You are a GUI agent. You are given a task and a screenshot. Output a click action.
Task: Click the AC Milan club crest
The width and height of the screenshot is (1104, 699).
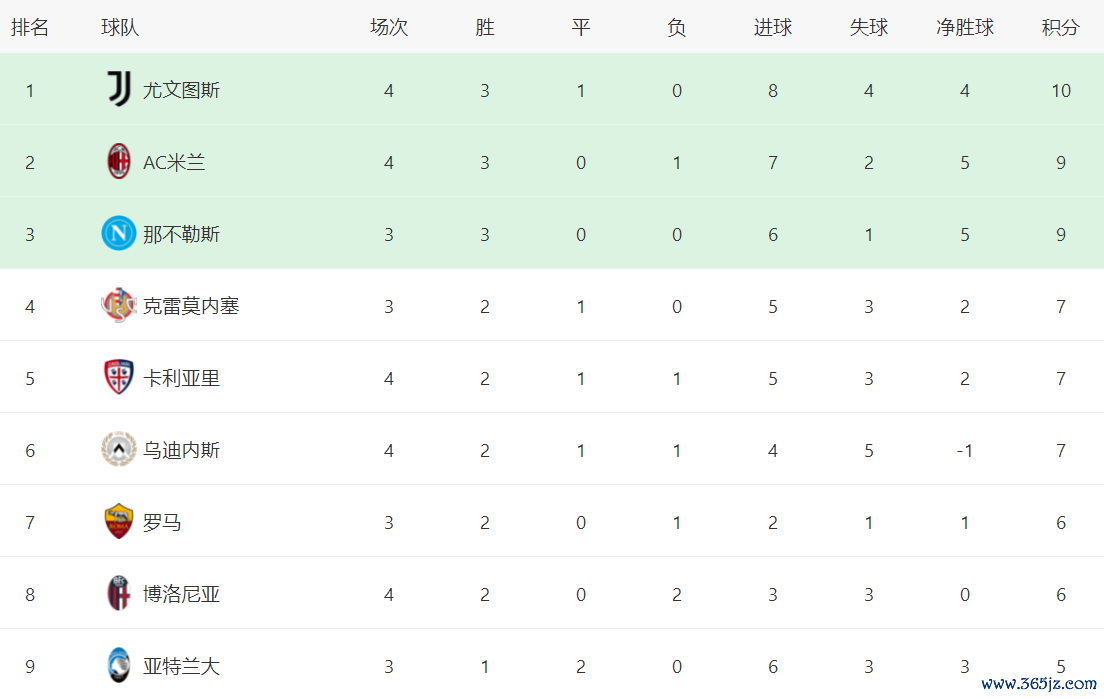[119, 162]
